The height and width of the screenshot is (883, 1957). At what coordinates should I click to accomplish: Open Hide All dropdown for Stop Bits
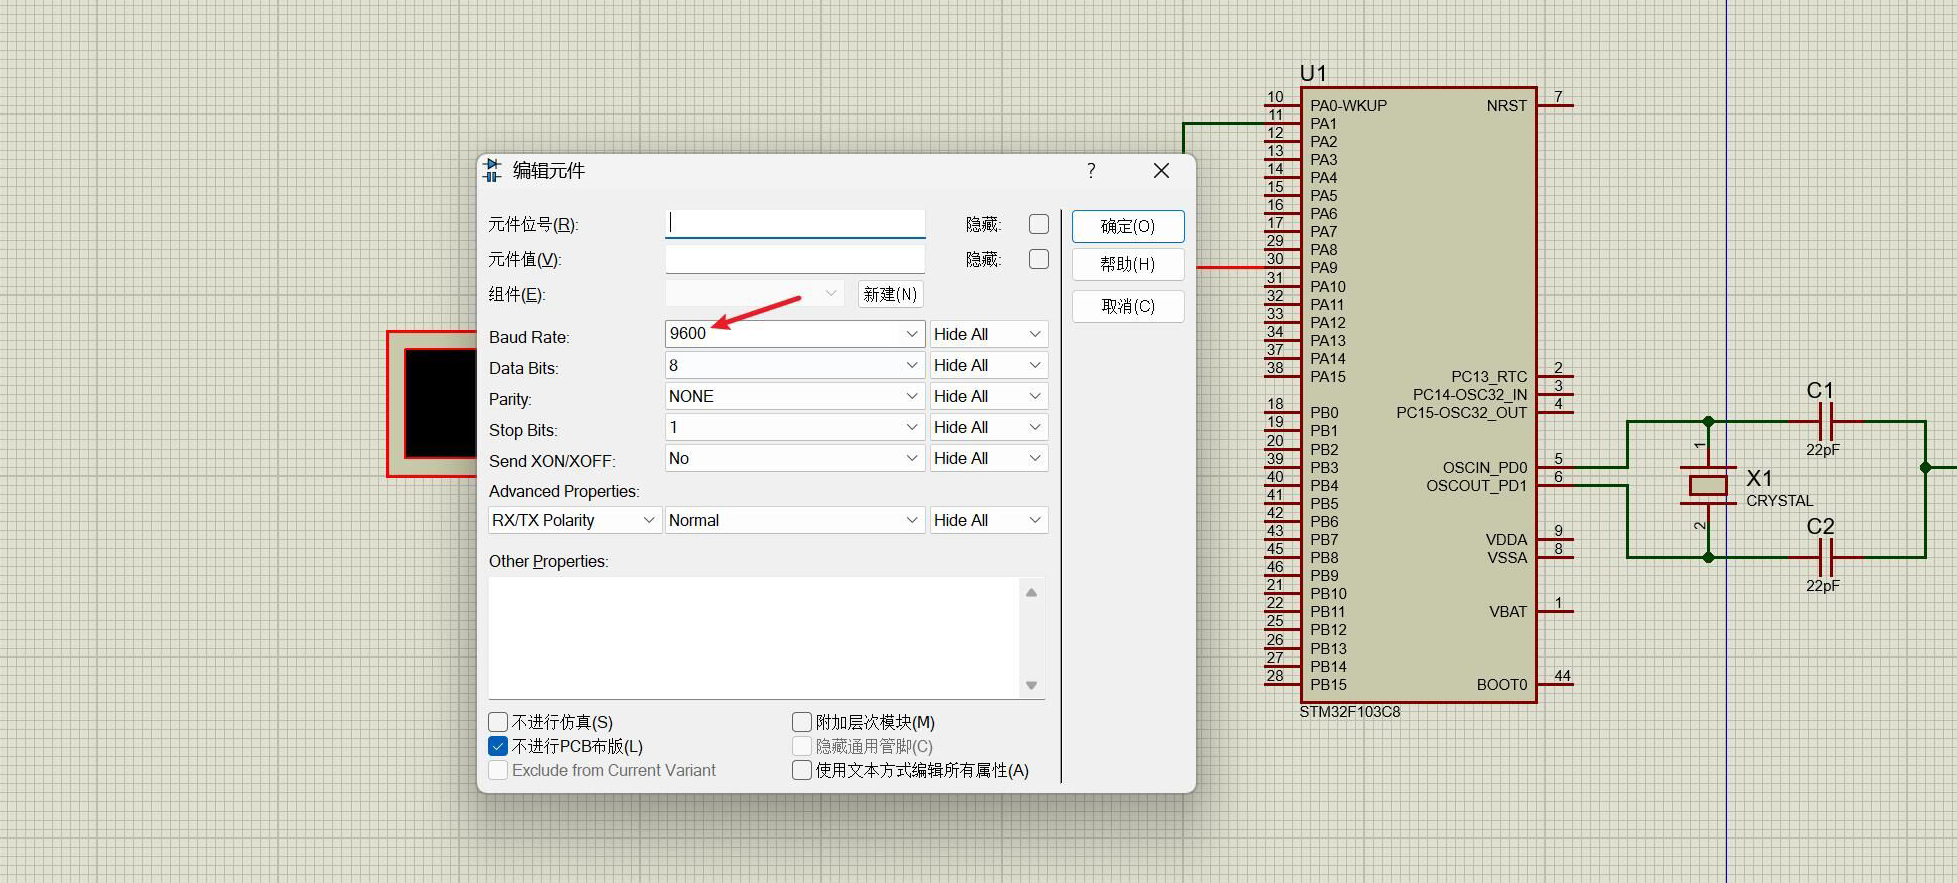989,427
